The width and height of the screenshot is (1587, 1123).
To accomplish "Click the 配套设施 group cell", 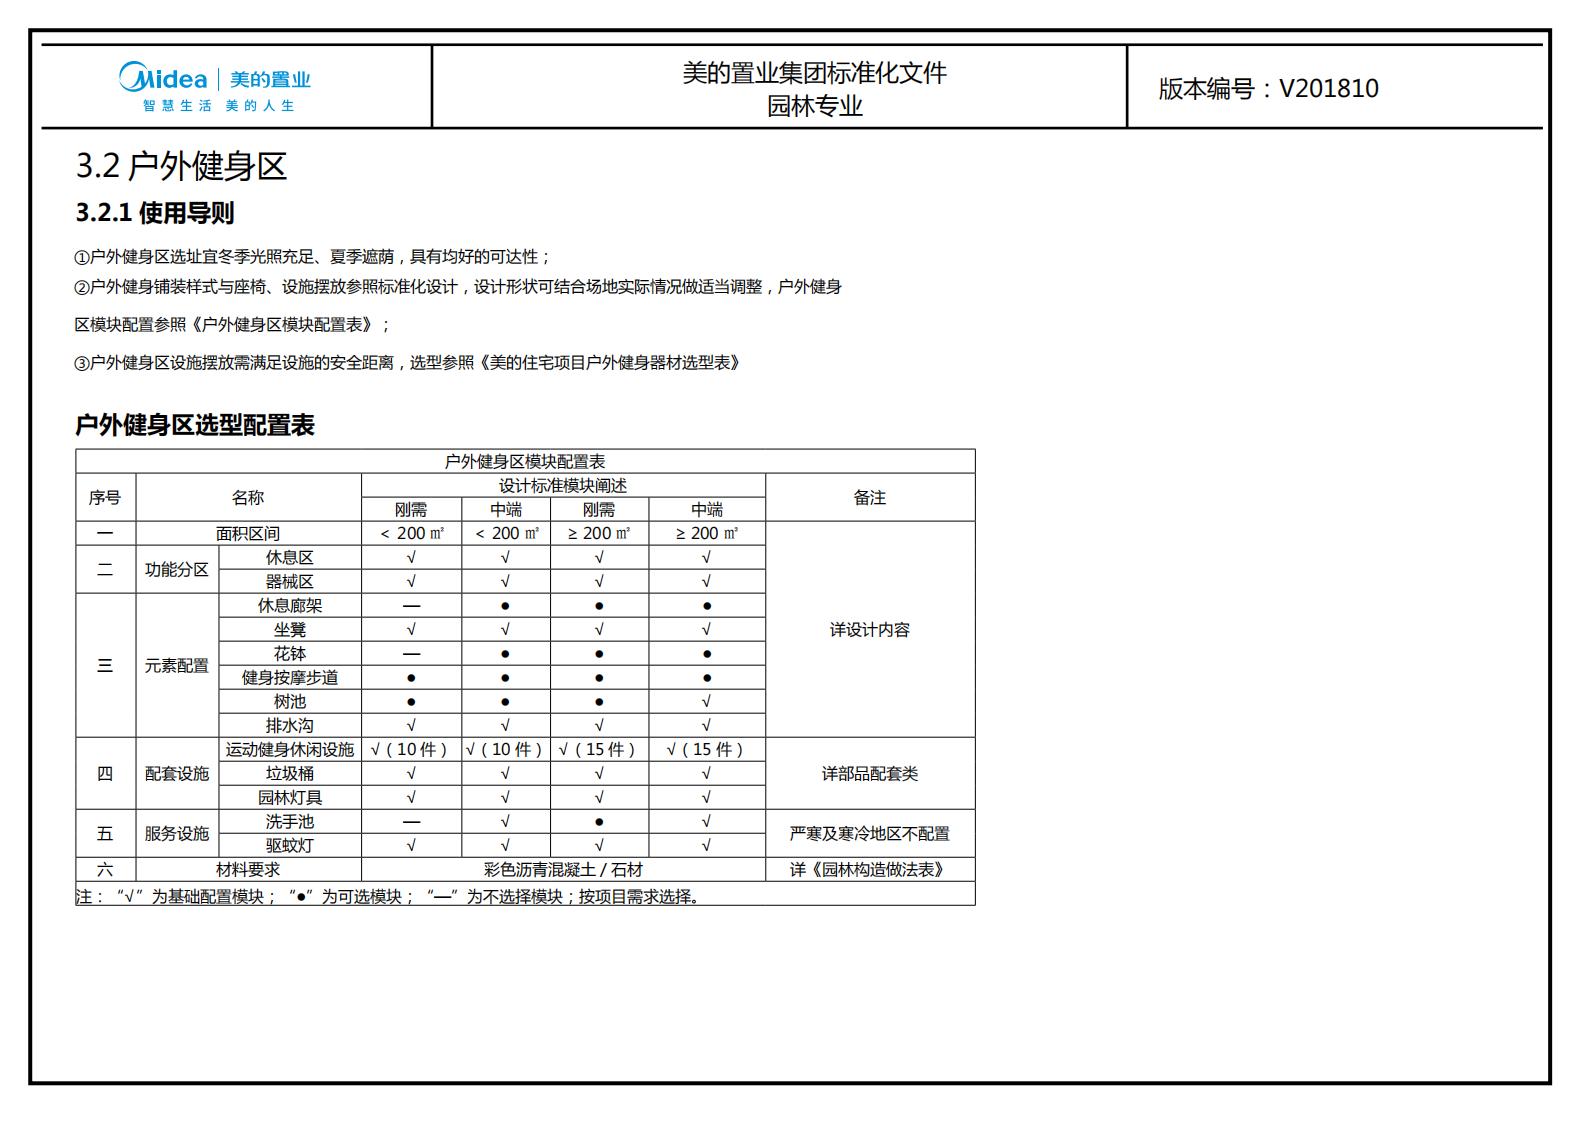I will point(177,774).
